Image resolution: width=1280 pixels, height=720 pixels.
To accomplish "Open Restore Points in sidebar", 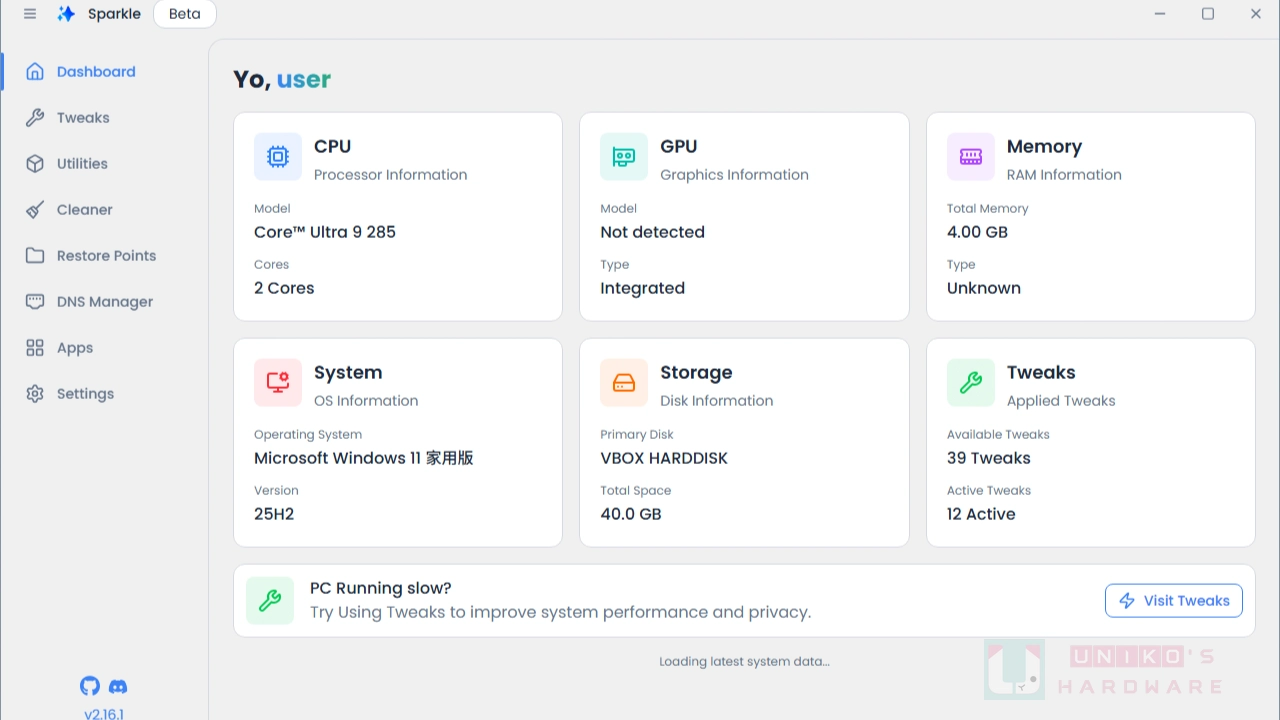I will [104, 256].
